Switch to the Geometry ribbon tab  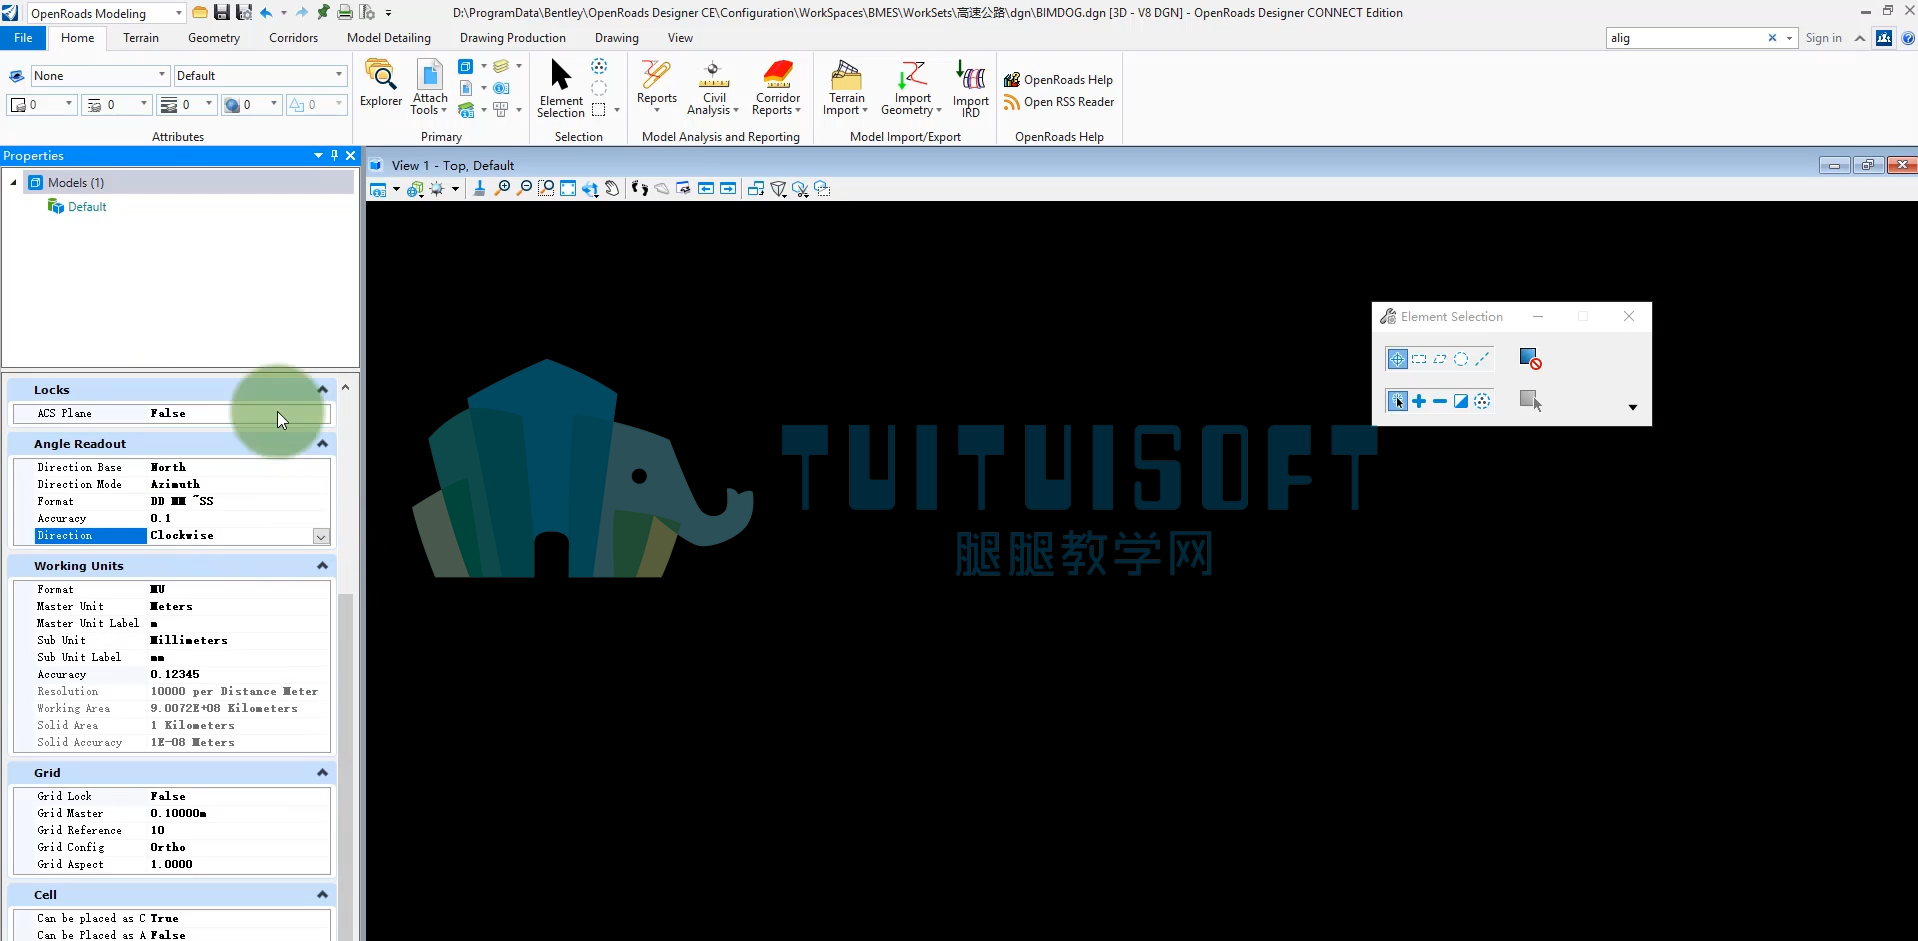(214, 38)
